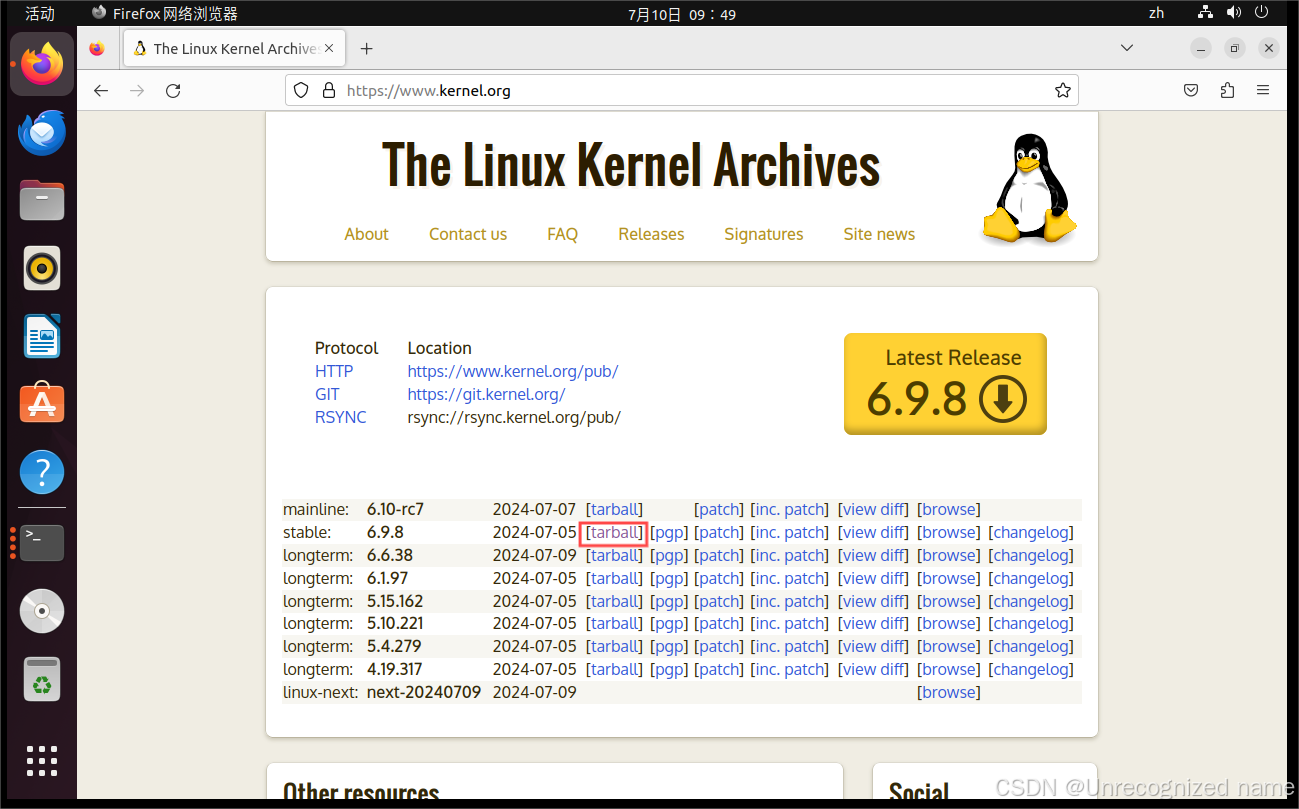Reload the kernel.org page
1299x809 pixels.
coord(173,90)
